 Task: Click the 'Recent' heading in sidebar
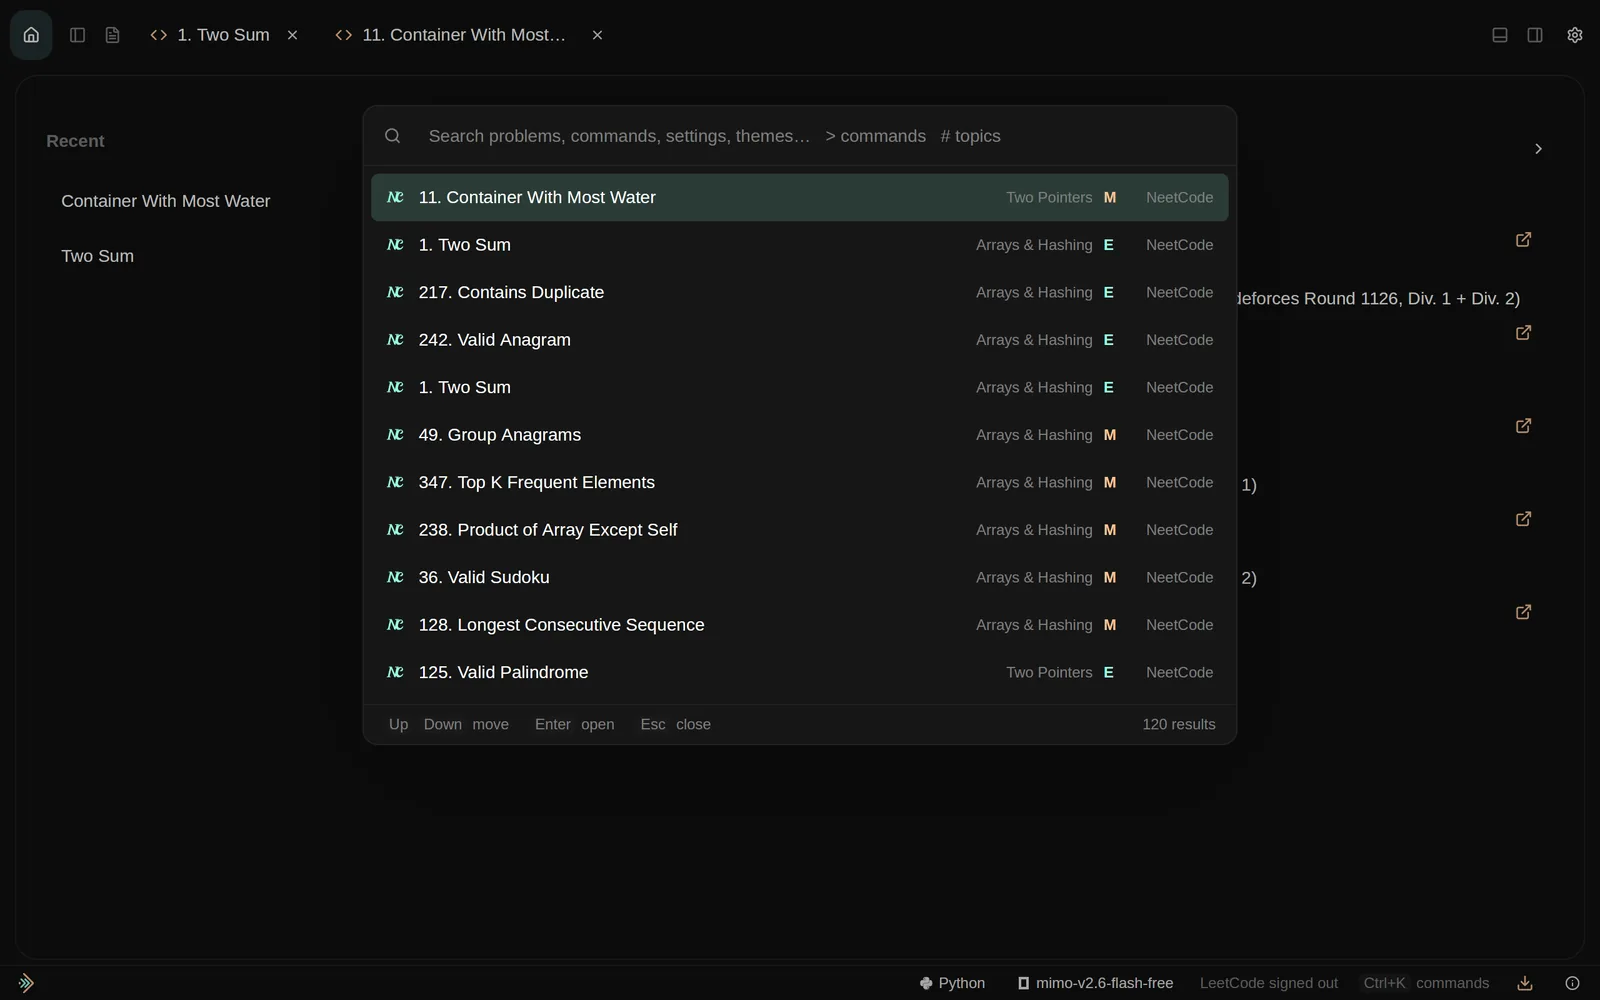point(75,141)
